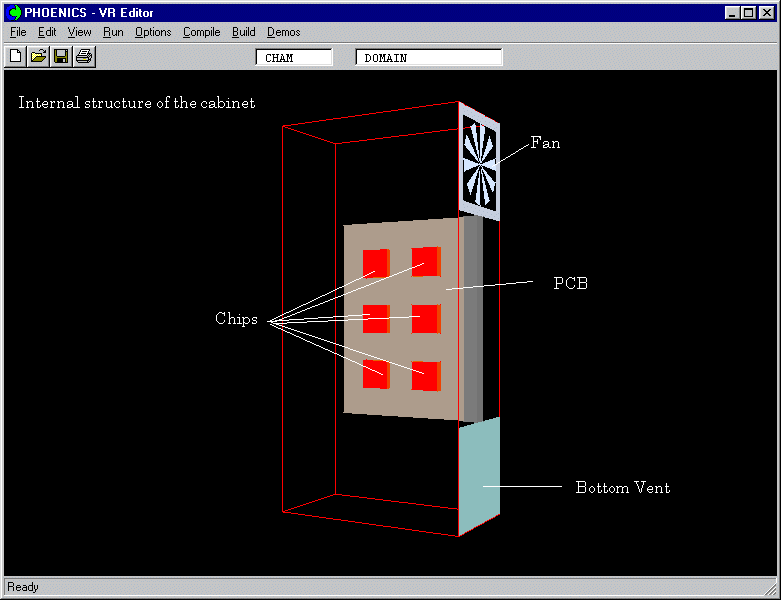Image resolution: width=781 pixels, height=600 pixels.
Task: Open the View menu
Action: point(79,32)
